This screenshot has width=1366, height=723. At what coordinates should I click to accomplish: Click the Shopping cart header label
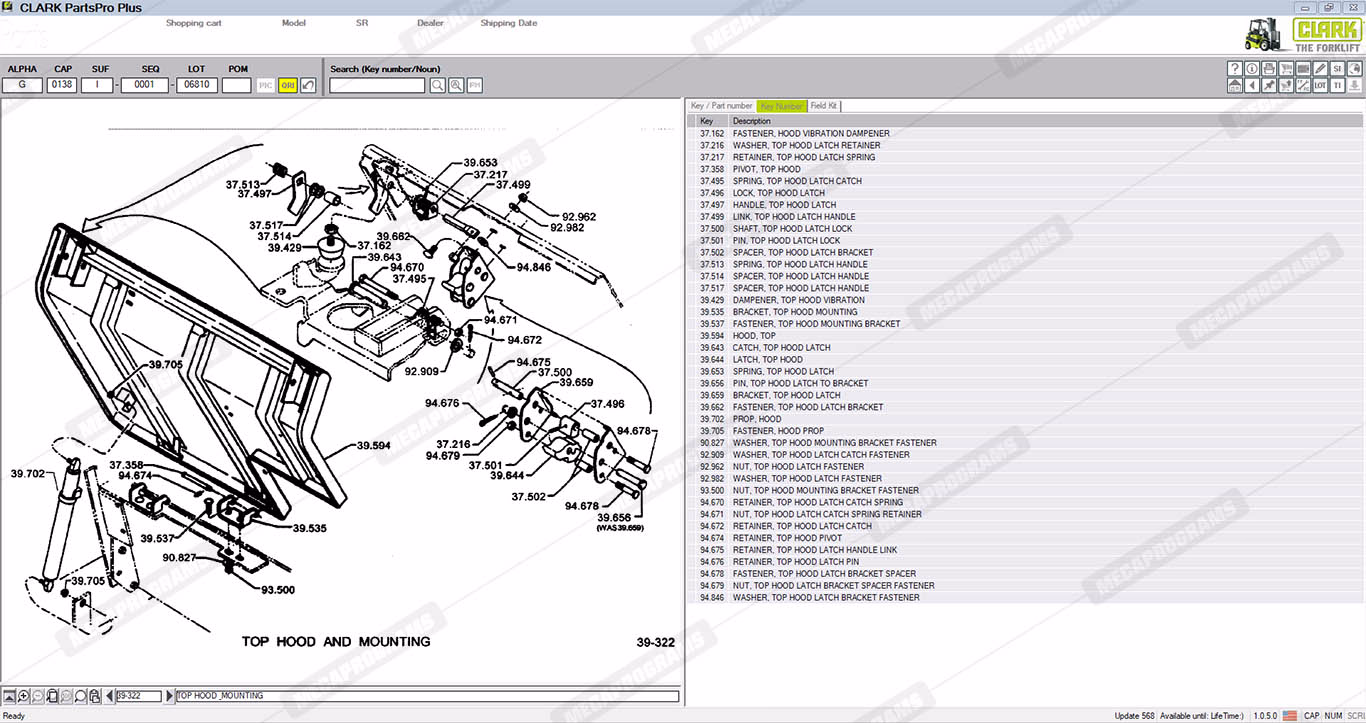[194, 23]
